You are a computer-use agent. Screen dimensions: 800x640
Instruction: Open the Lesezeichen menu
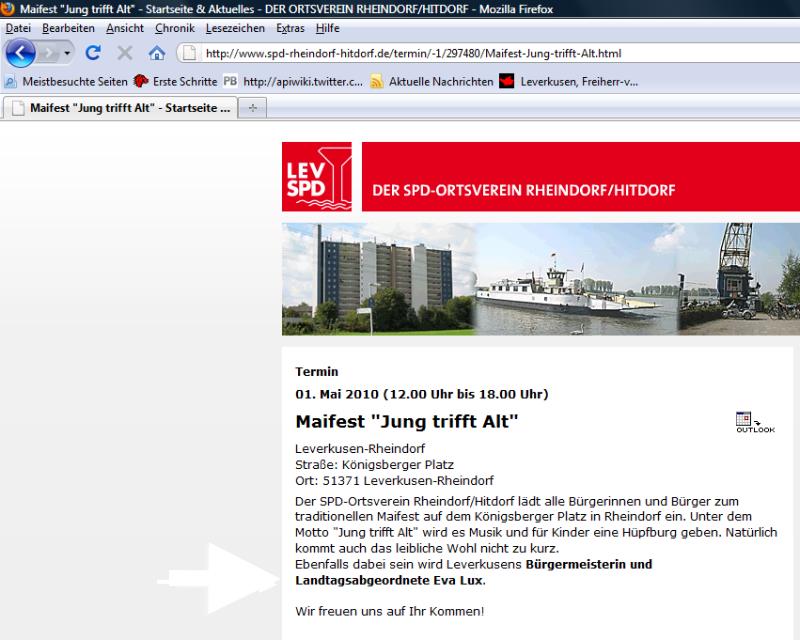pos(235,28)
